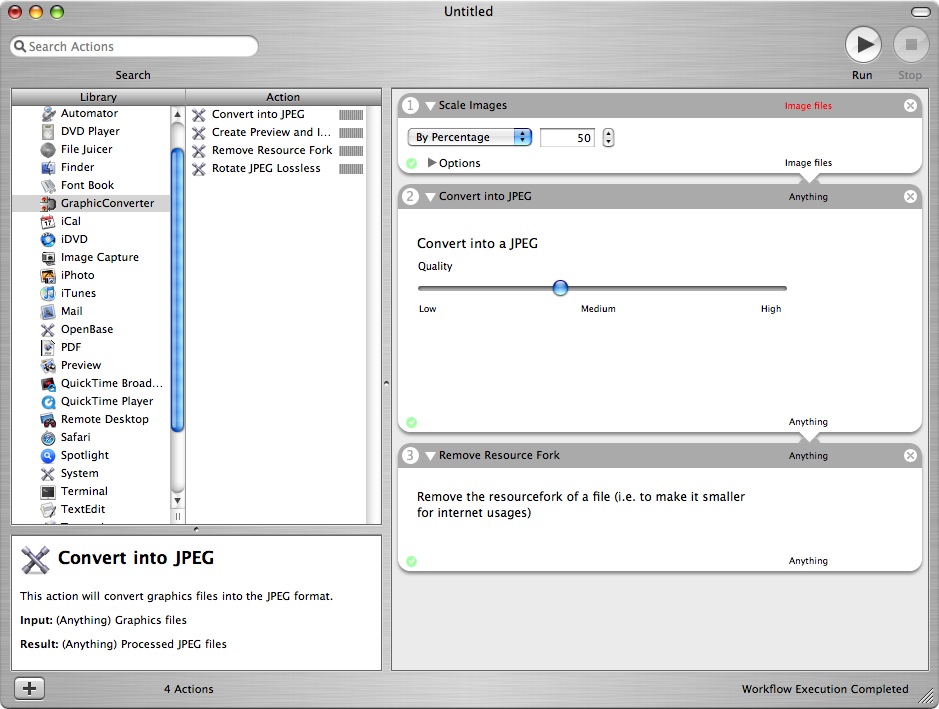
Task: Expand Options in Scale Images
Action: coord(432,163)
